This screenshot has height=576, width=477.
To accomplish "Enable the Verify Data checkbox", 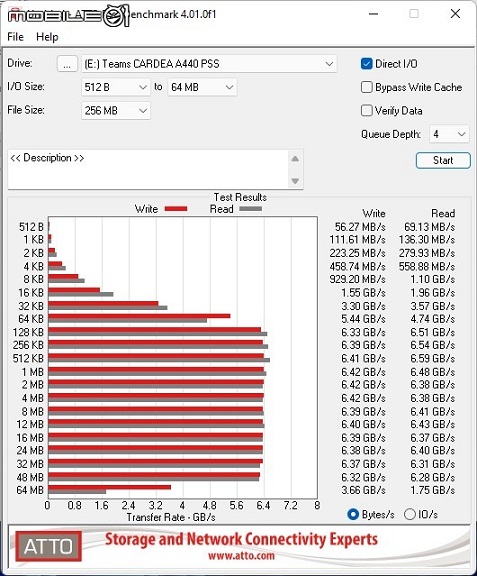I will coord(366,111).
